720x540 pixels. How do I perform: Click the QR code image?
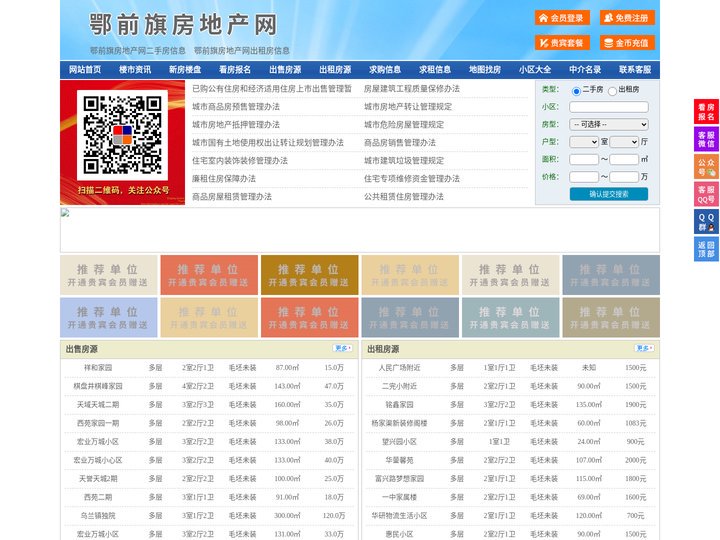point(122,135)
